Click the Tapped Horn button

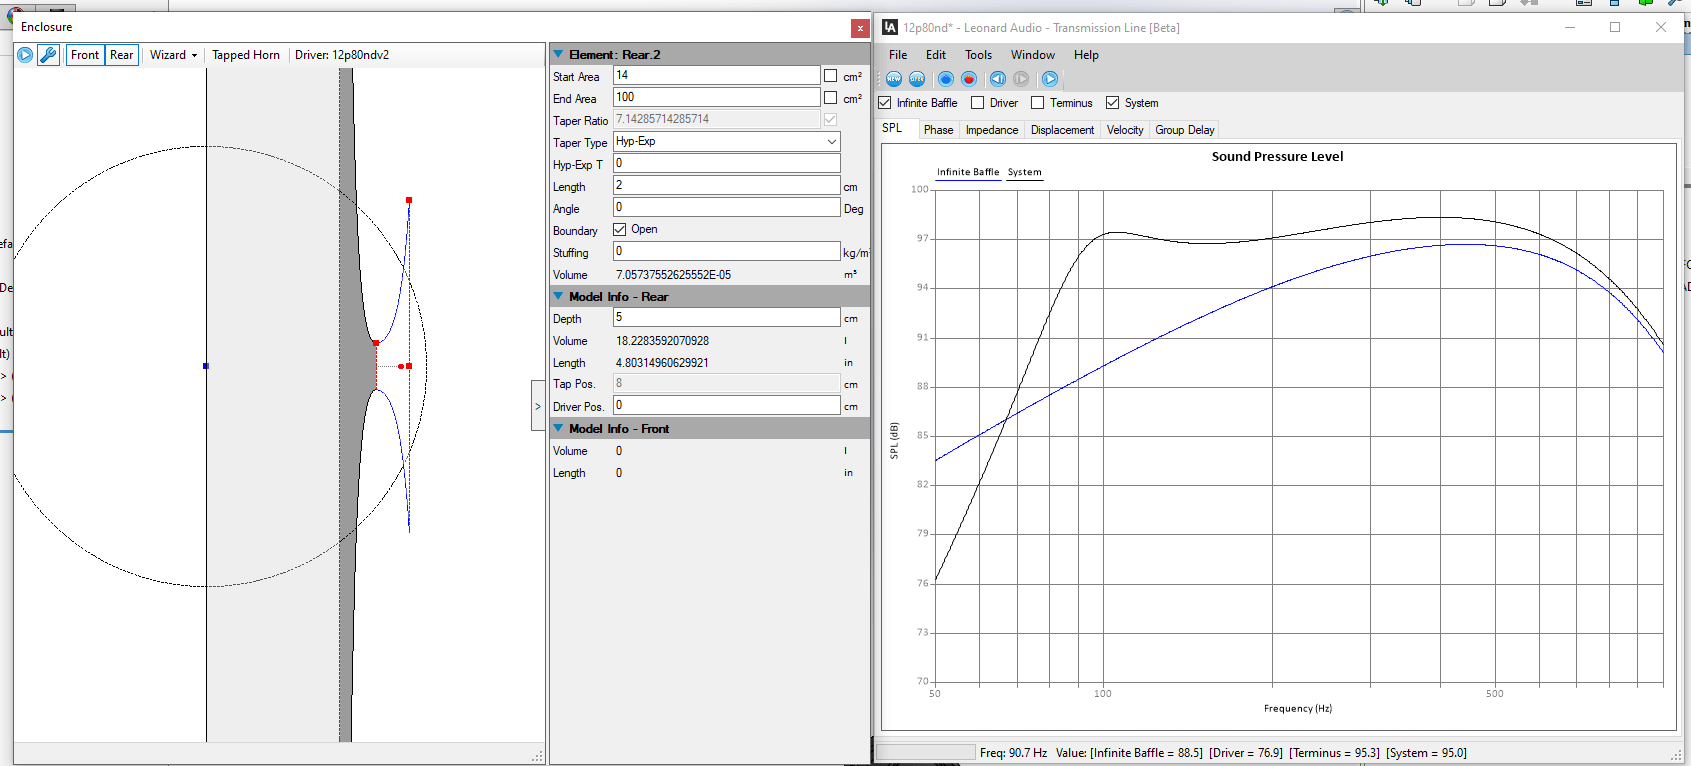click(x=246, y=55)
